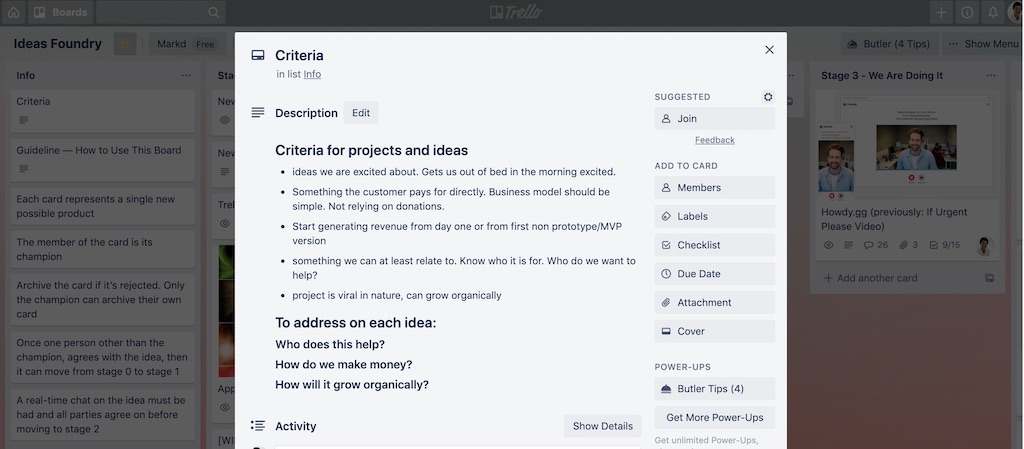Open the Trello home icon

pos(13,12)
